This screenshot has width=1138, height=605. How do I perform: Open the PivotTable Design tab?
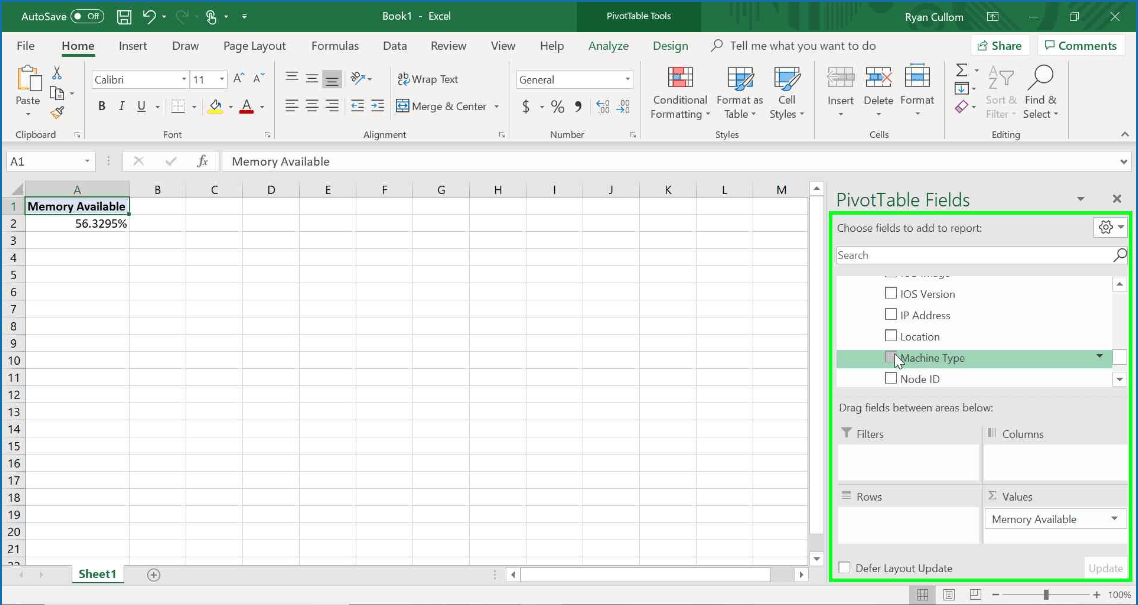tap(670, 46)
